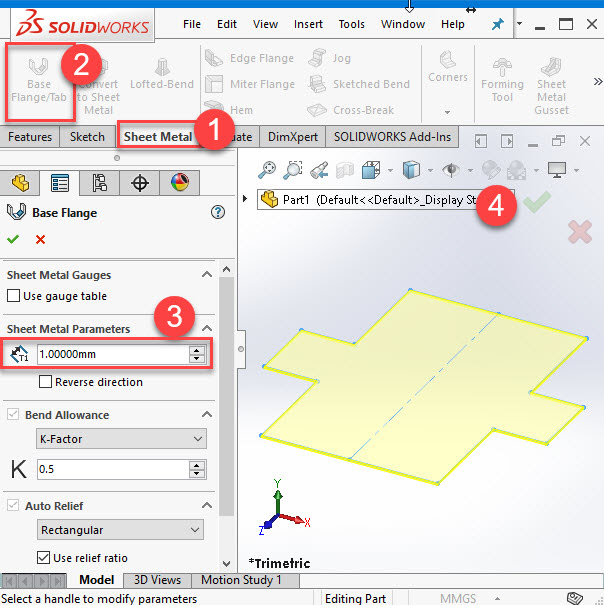Image resolution: width=604 pixels, height=605 pixels.
Task: Switch to the DimXpert tab
Action: coord(293,137)
